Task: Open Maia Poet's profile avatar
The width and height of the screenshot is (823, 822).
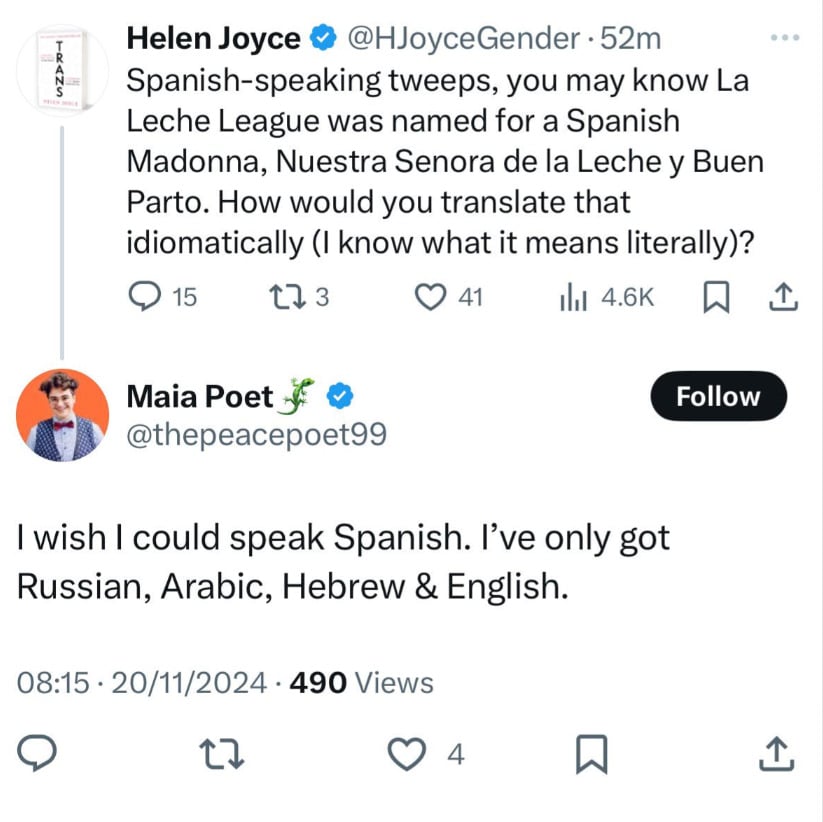Action: [x=62, y=415]
